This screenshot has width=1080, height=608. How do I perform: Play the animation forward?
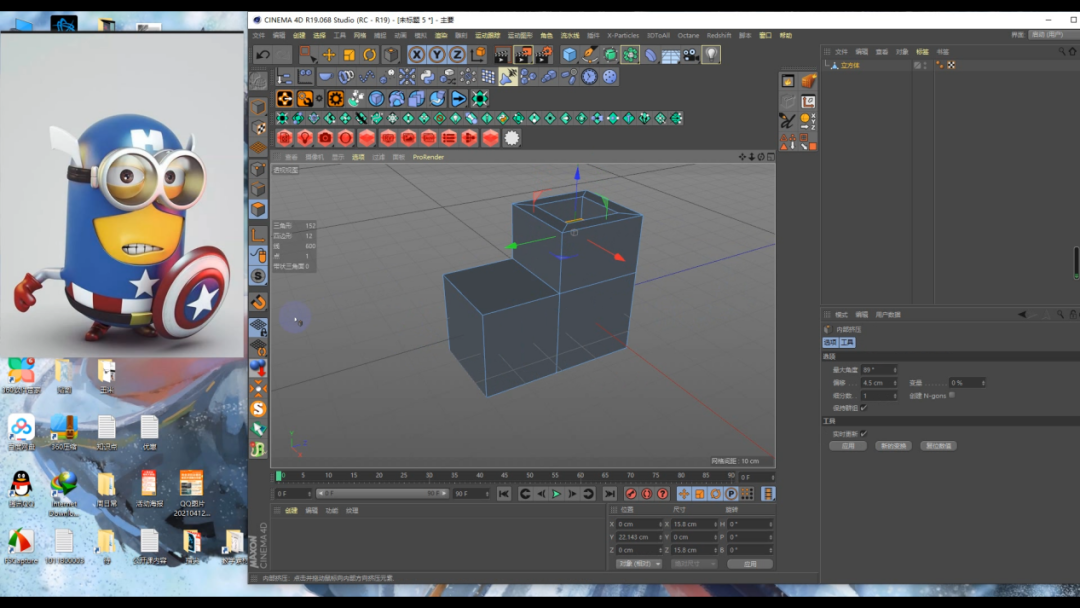[557, 494]
